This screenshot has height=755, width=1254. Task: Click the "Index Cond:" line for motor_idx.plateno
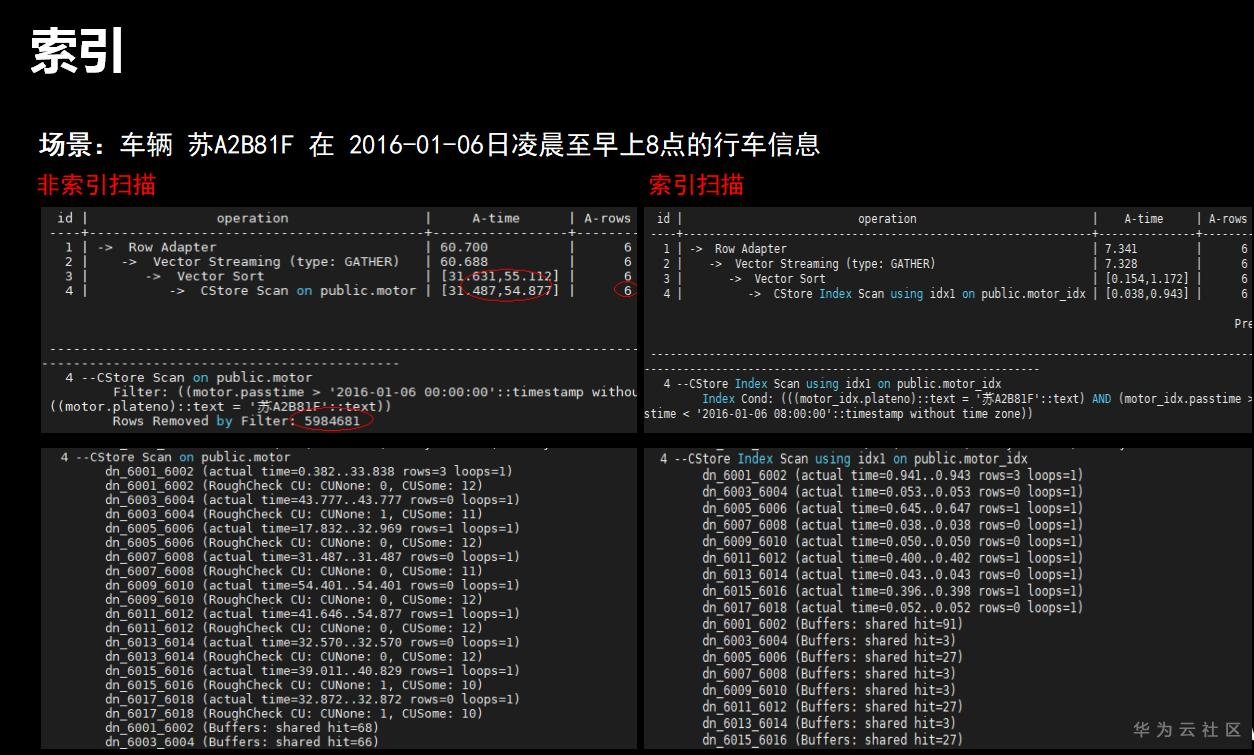[x=977, y=399]
